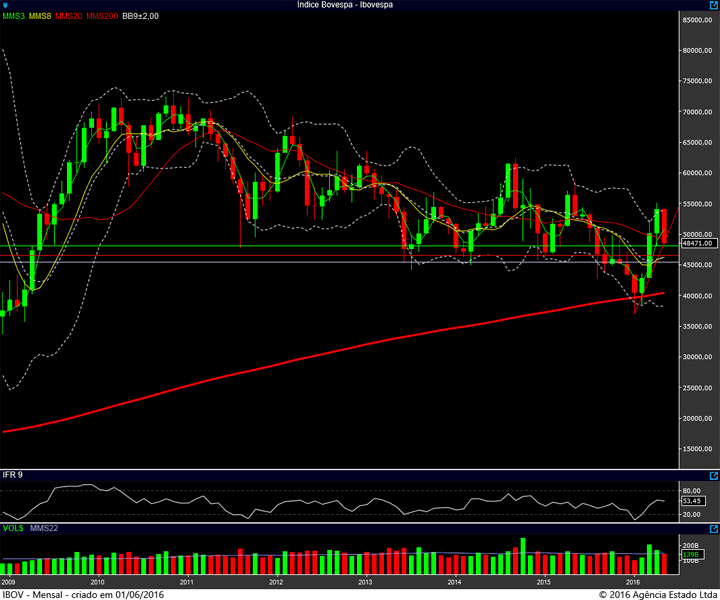Screen dimensions: 720x600
Task: Select the BB9±2,00 Bollinger Bands label
Action: click(142, 17)
